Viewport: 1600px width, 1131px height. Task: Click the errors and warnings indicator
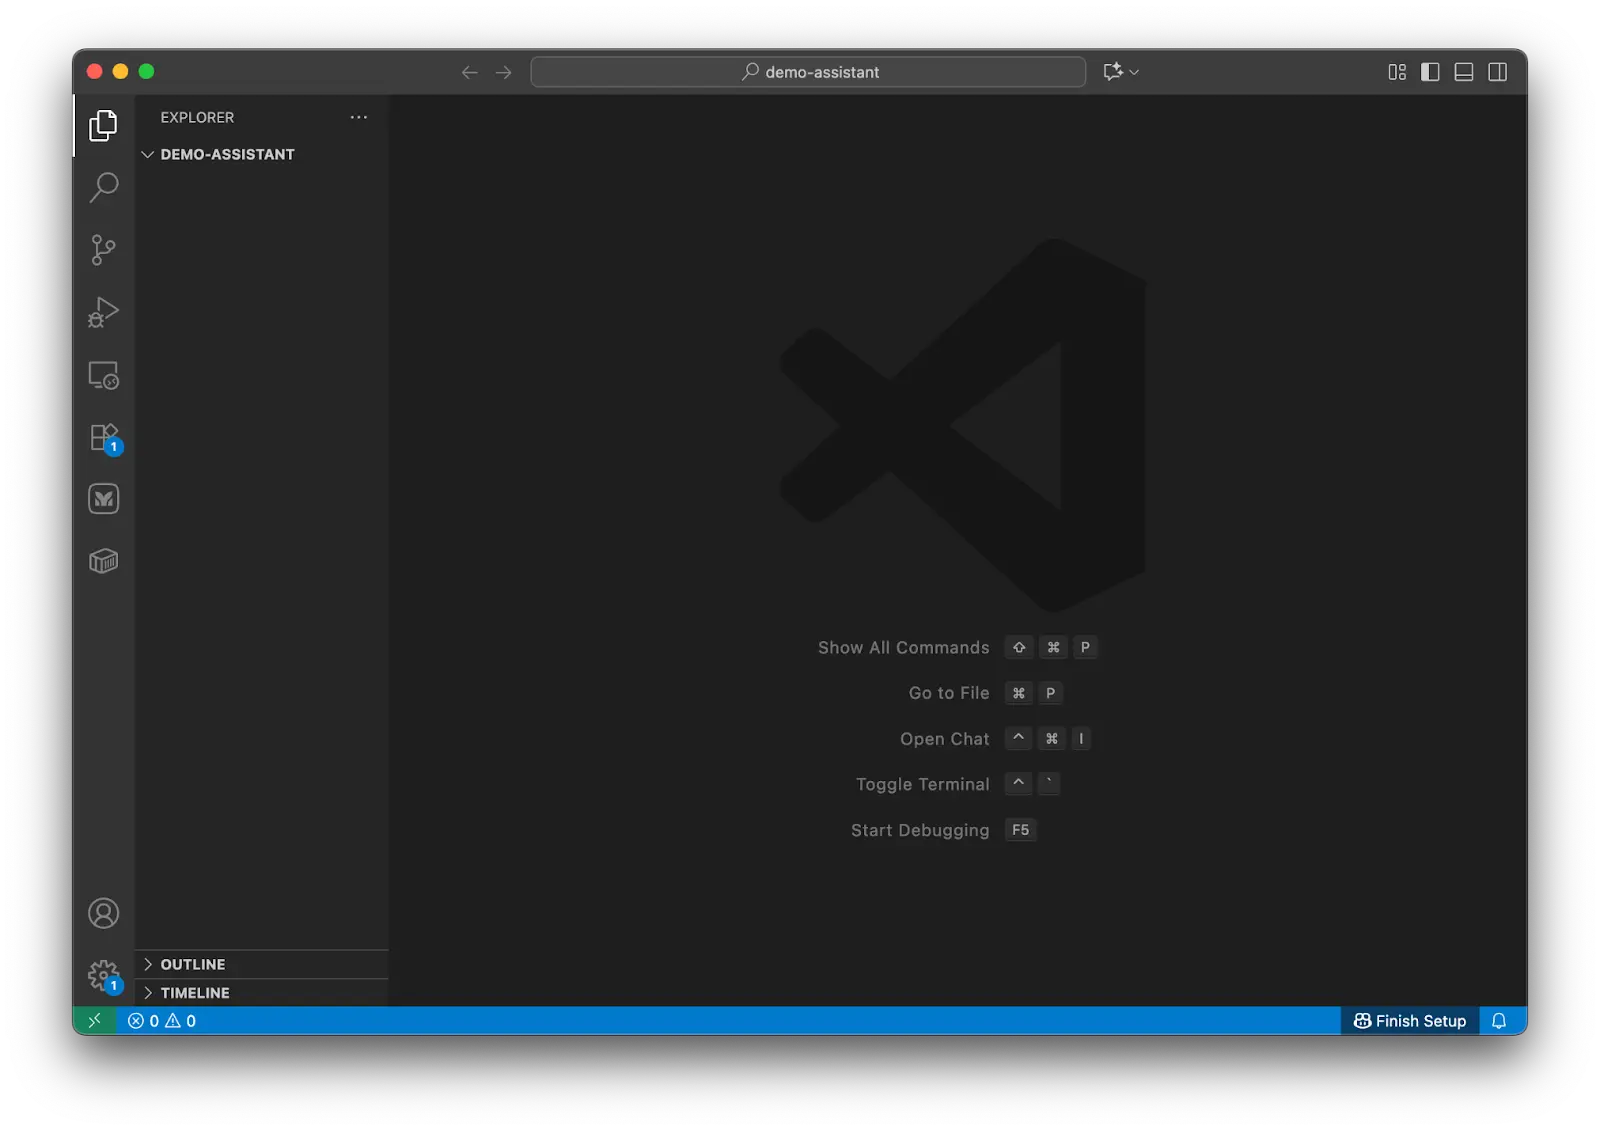162,1021
